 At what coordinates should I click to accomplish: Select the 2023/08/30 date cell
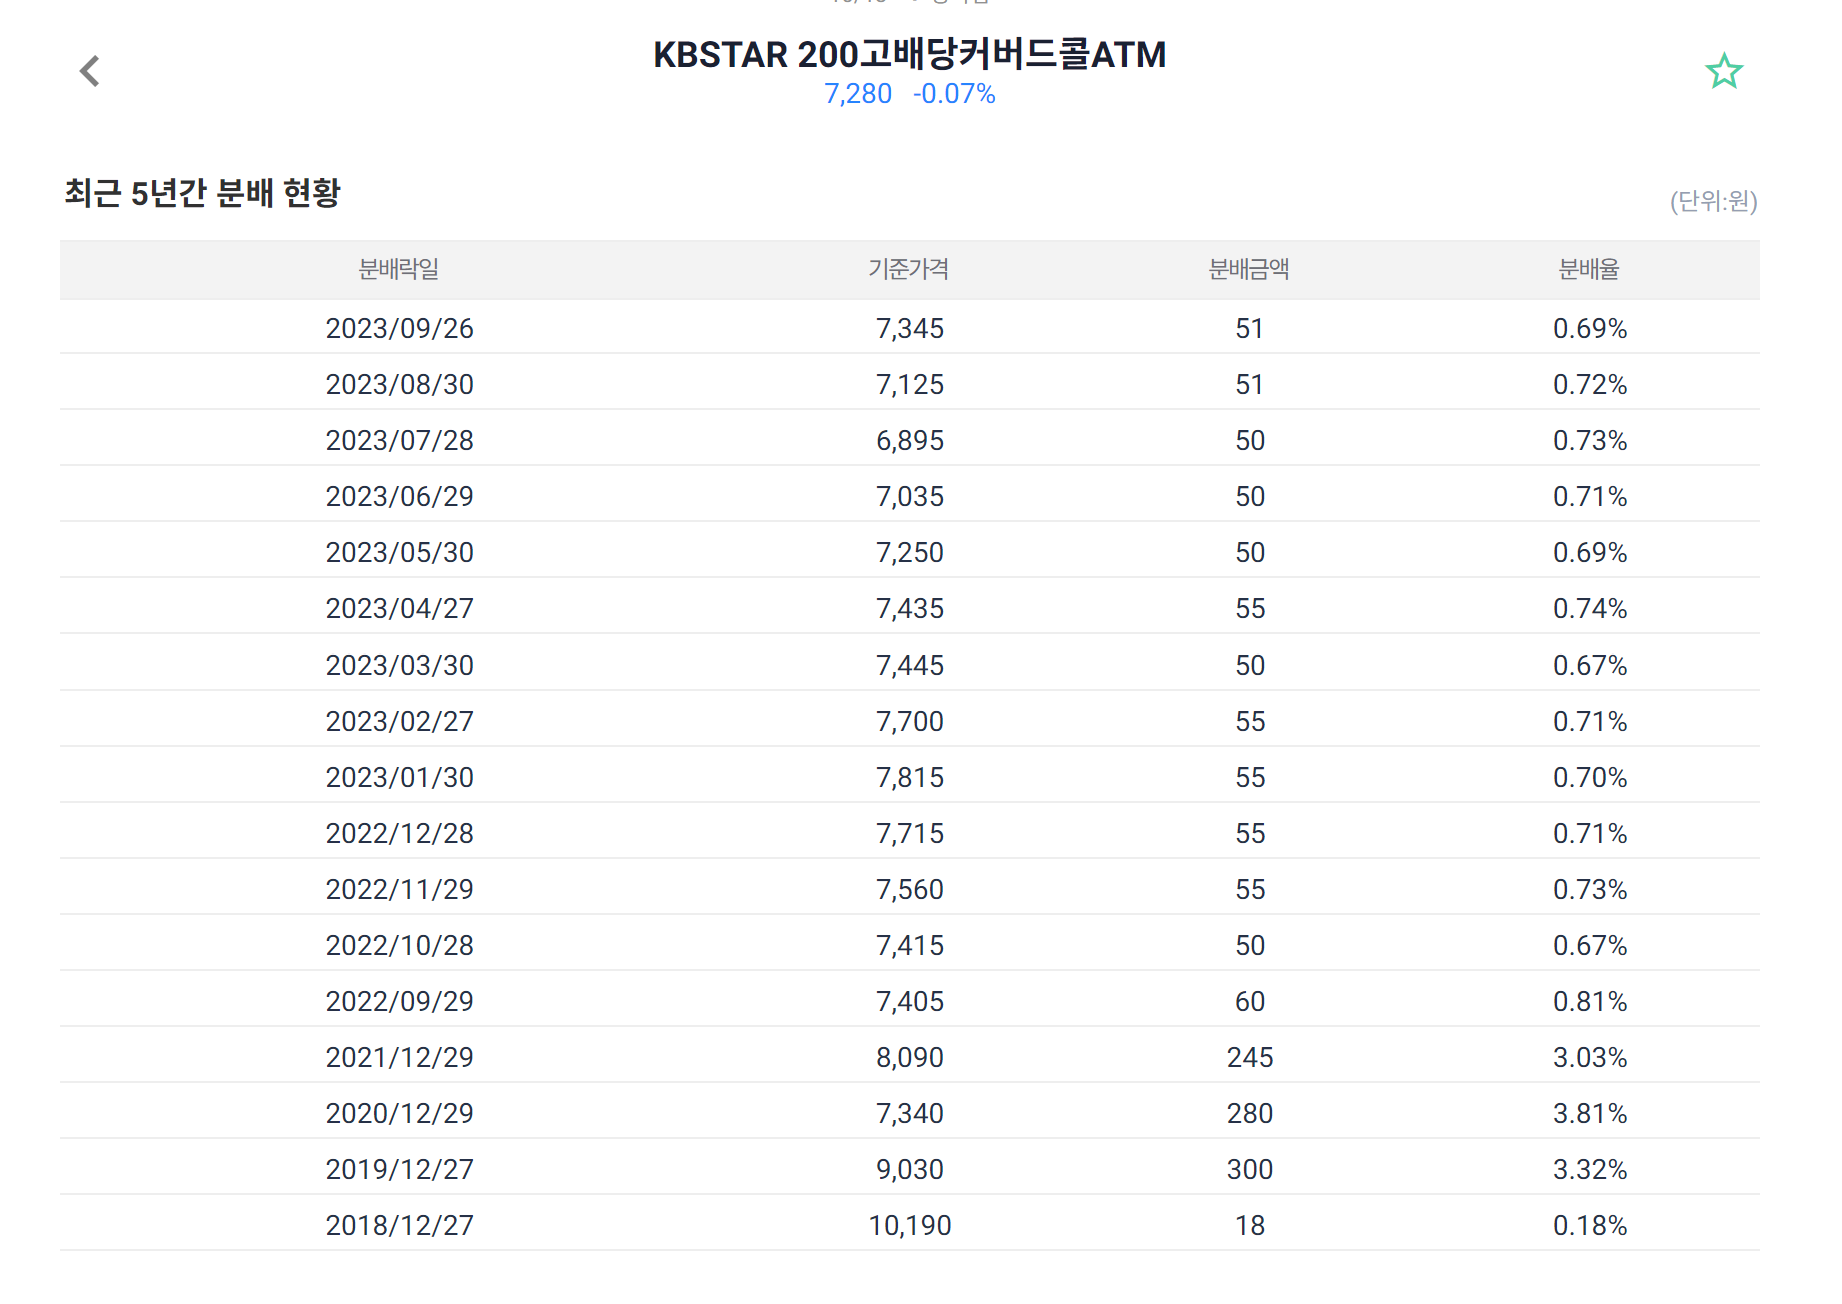click(400, 384)
